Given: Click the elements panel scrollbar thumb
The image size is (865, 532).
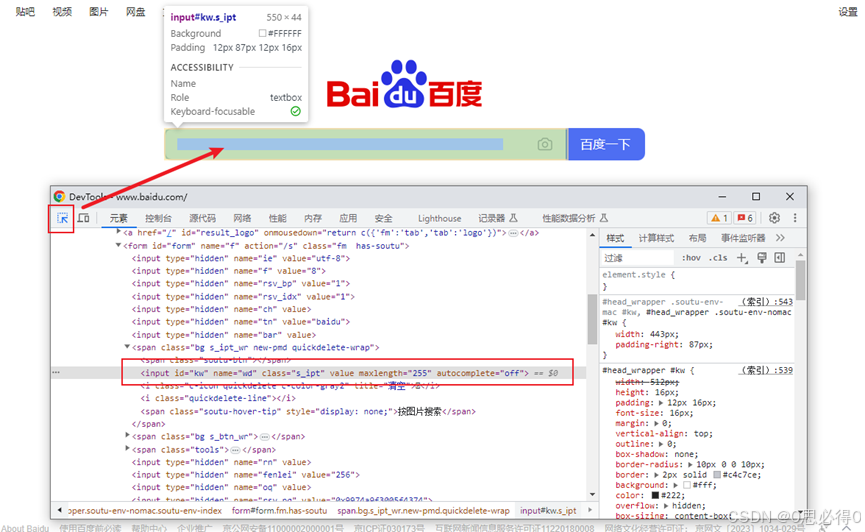Looking at the screenshot, I should pyautogui.click(x=592, y=318).
